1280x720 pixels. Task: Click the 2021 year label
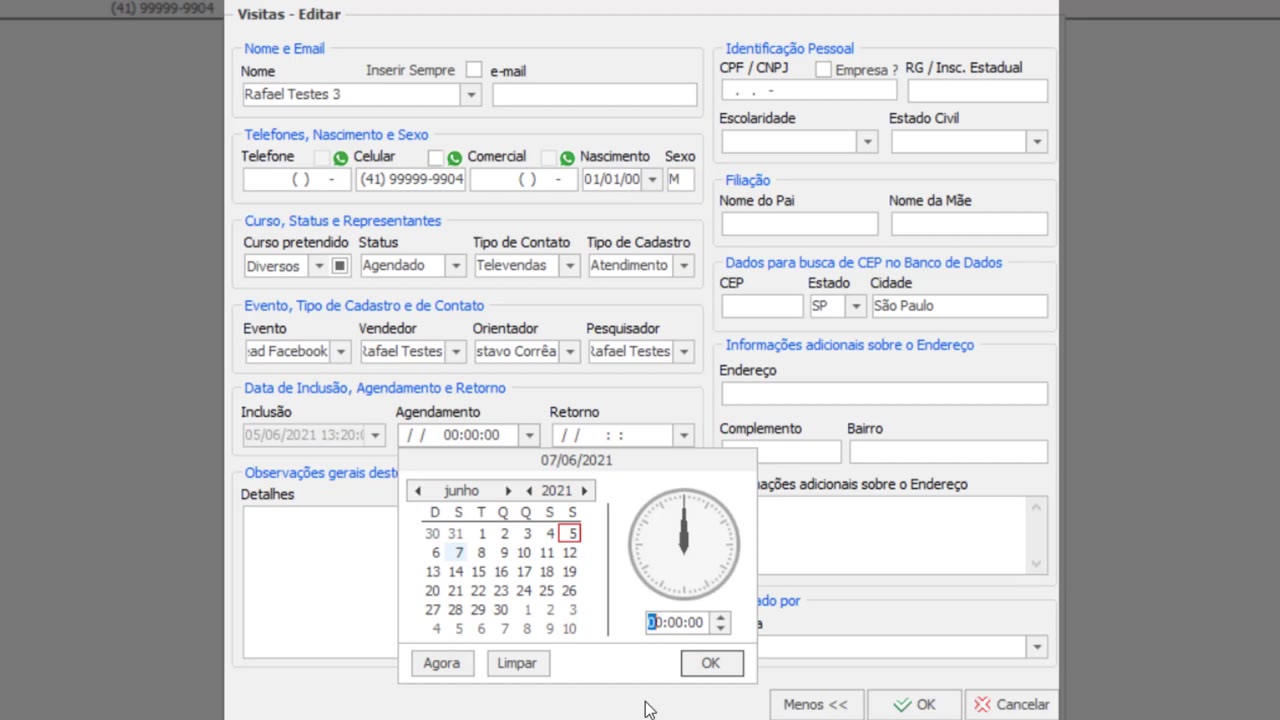[556, 491]
